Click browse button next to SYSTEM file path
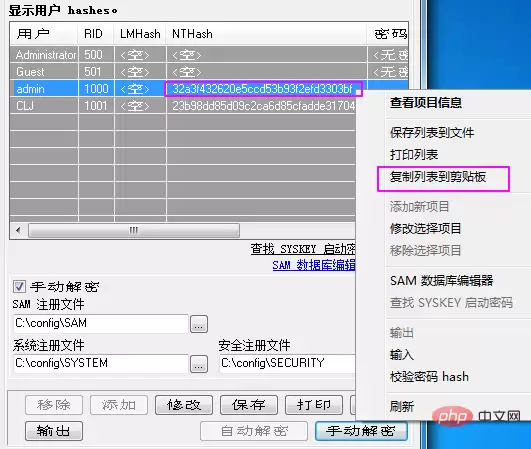 pyautogui.click(x=199, y=364)
